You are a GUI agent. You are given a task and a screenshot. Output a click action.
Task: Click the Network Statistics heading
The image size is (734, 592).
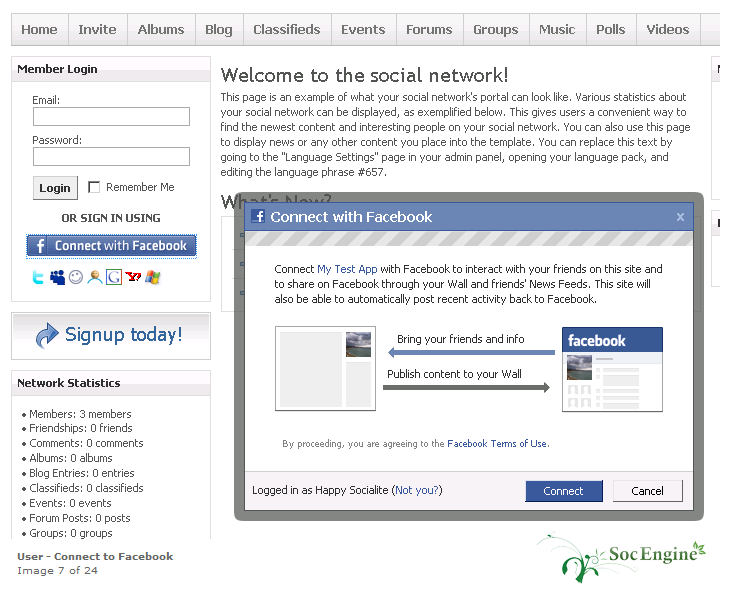click(69, 383)
